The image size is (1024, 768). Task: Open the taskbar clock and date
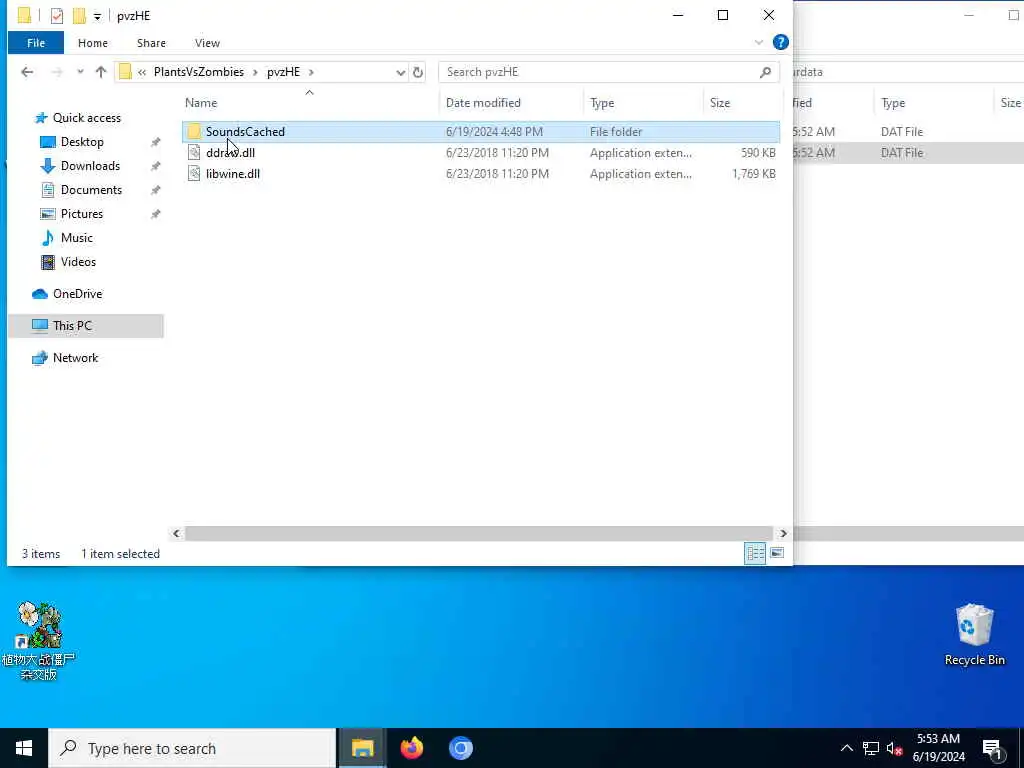(938, 748)
